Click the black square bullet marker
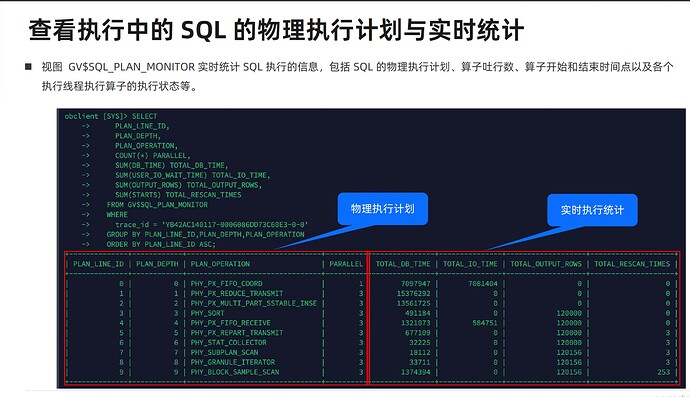Image resolution: width=690 pixels, height=397 pixels. 29,66
